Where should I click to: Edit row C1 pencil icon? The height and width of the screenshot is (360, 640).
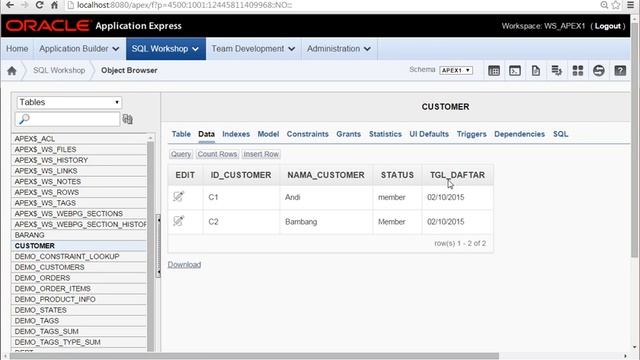tap(178, 196)
